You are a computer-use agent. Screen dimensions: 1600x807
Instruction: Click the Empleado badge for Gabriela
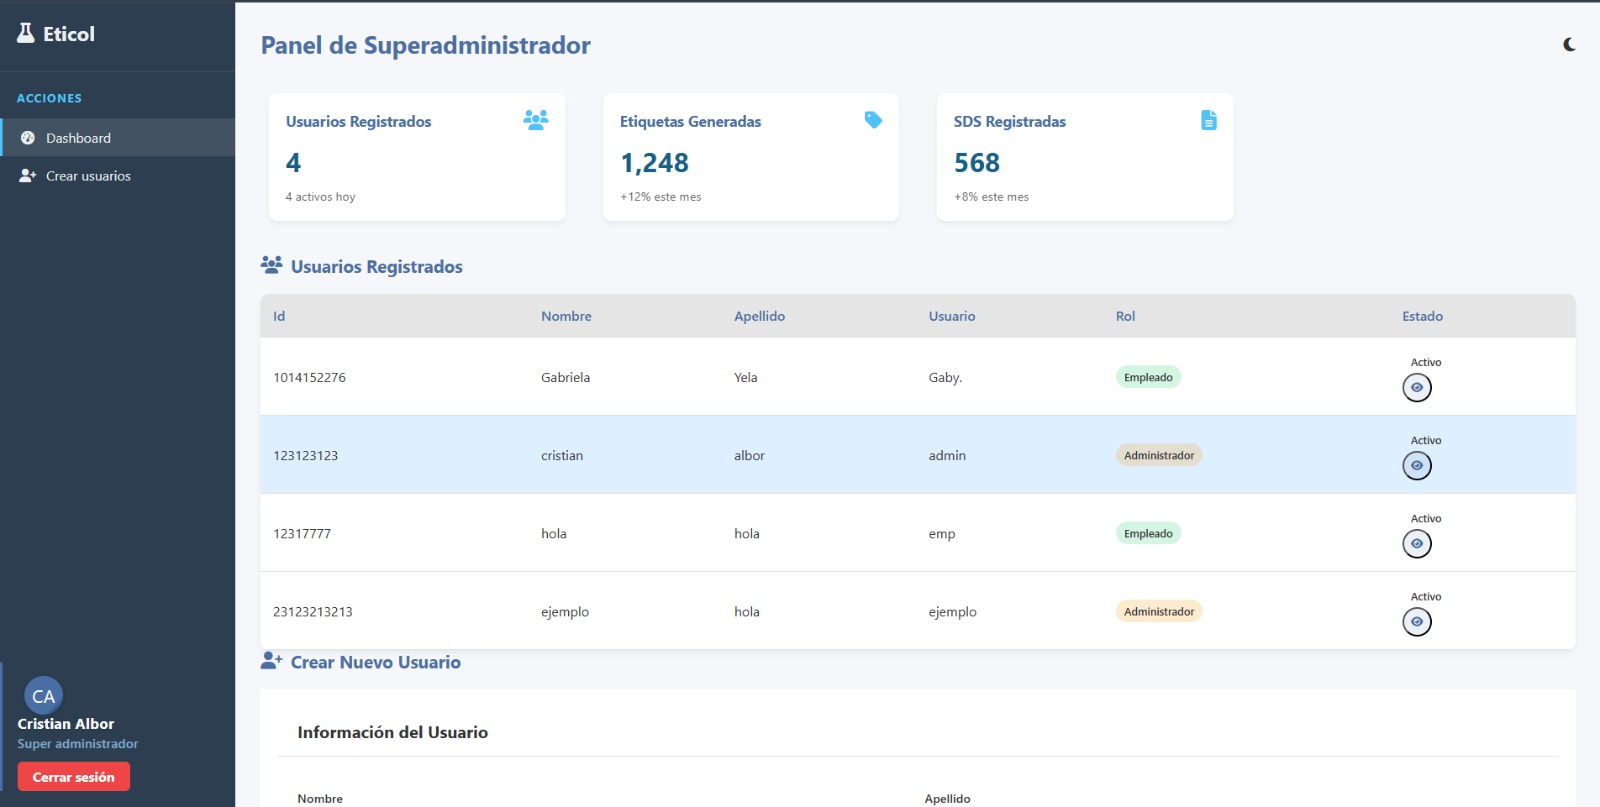coord(1148,377)
